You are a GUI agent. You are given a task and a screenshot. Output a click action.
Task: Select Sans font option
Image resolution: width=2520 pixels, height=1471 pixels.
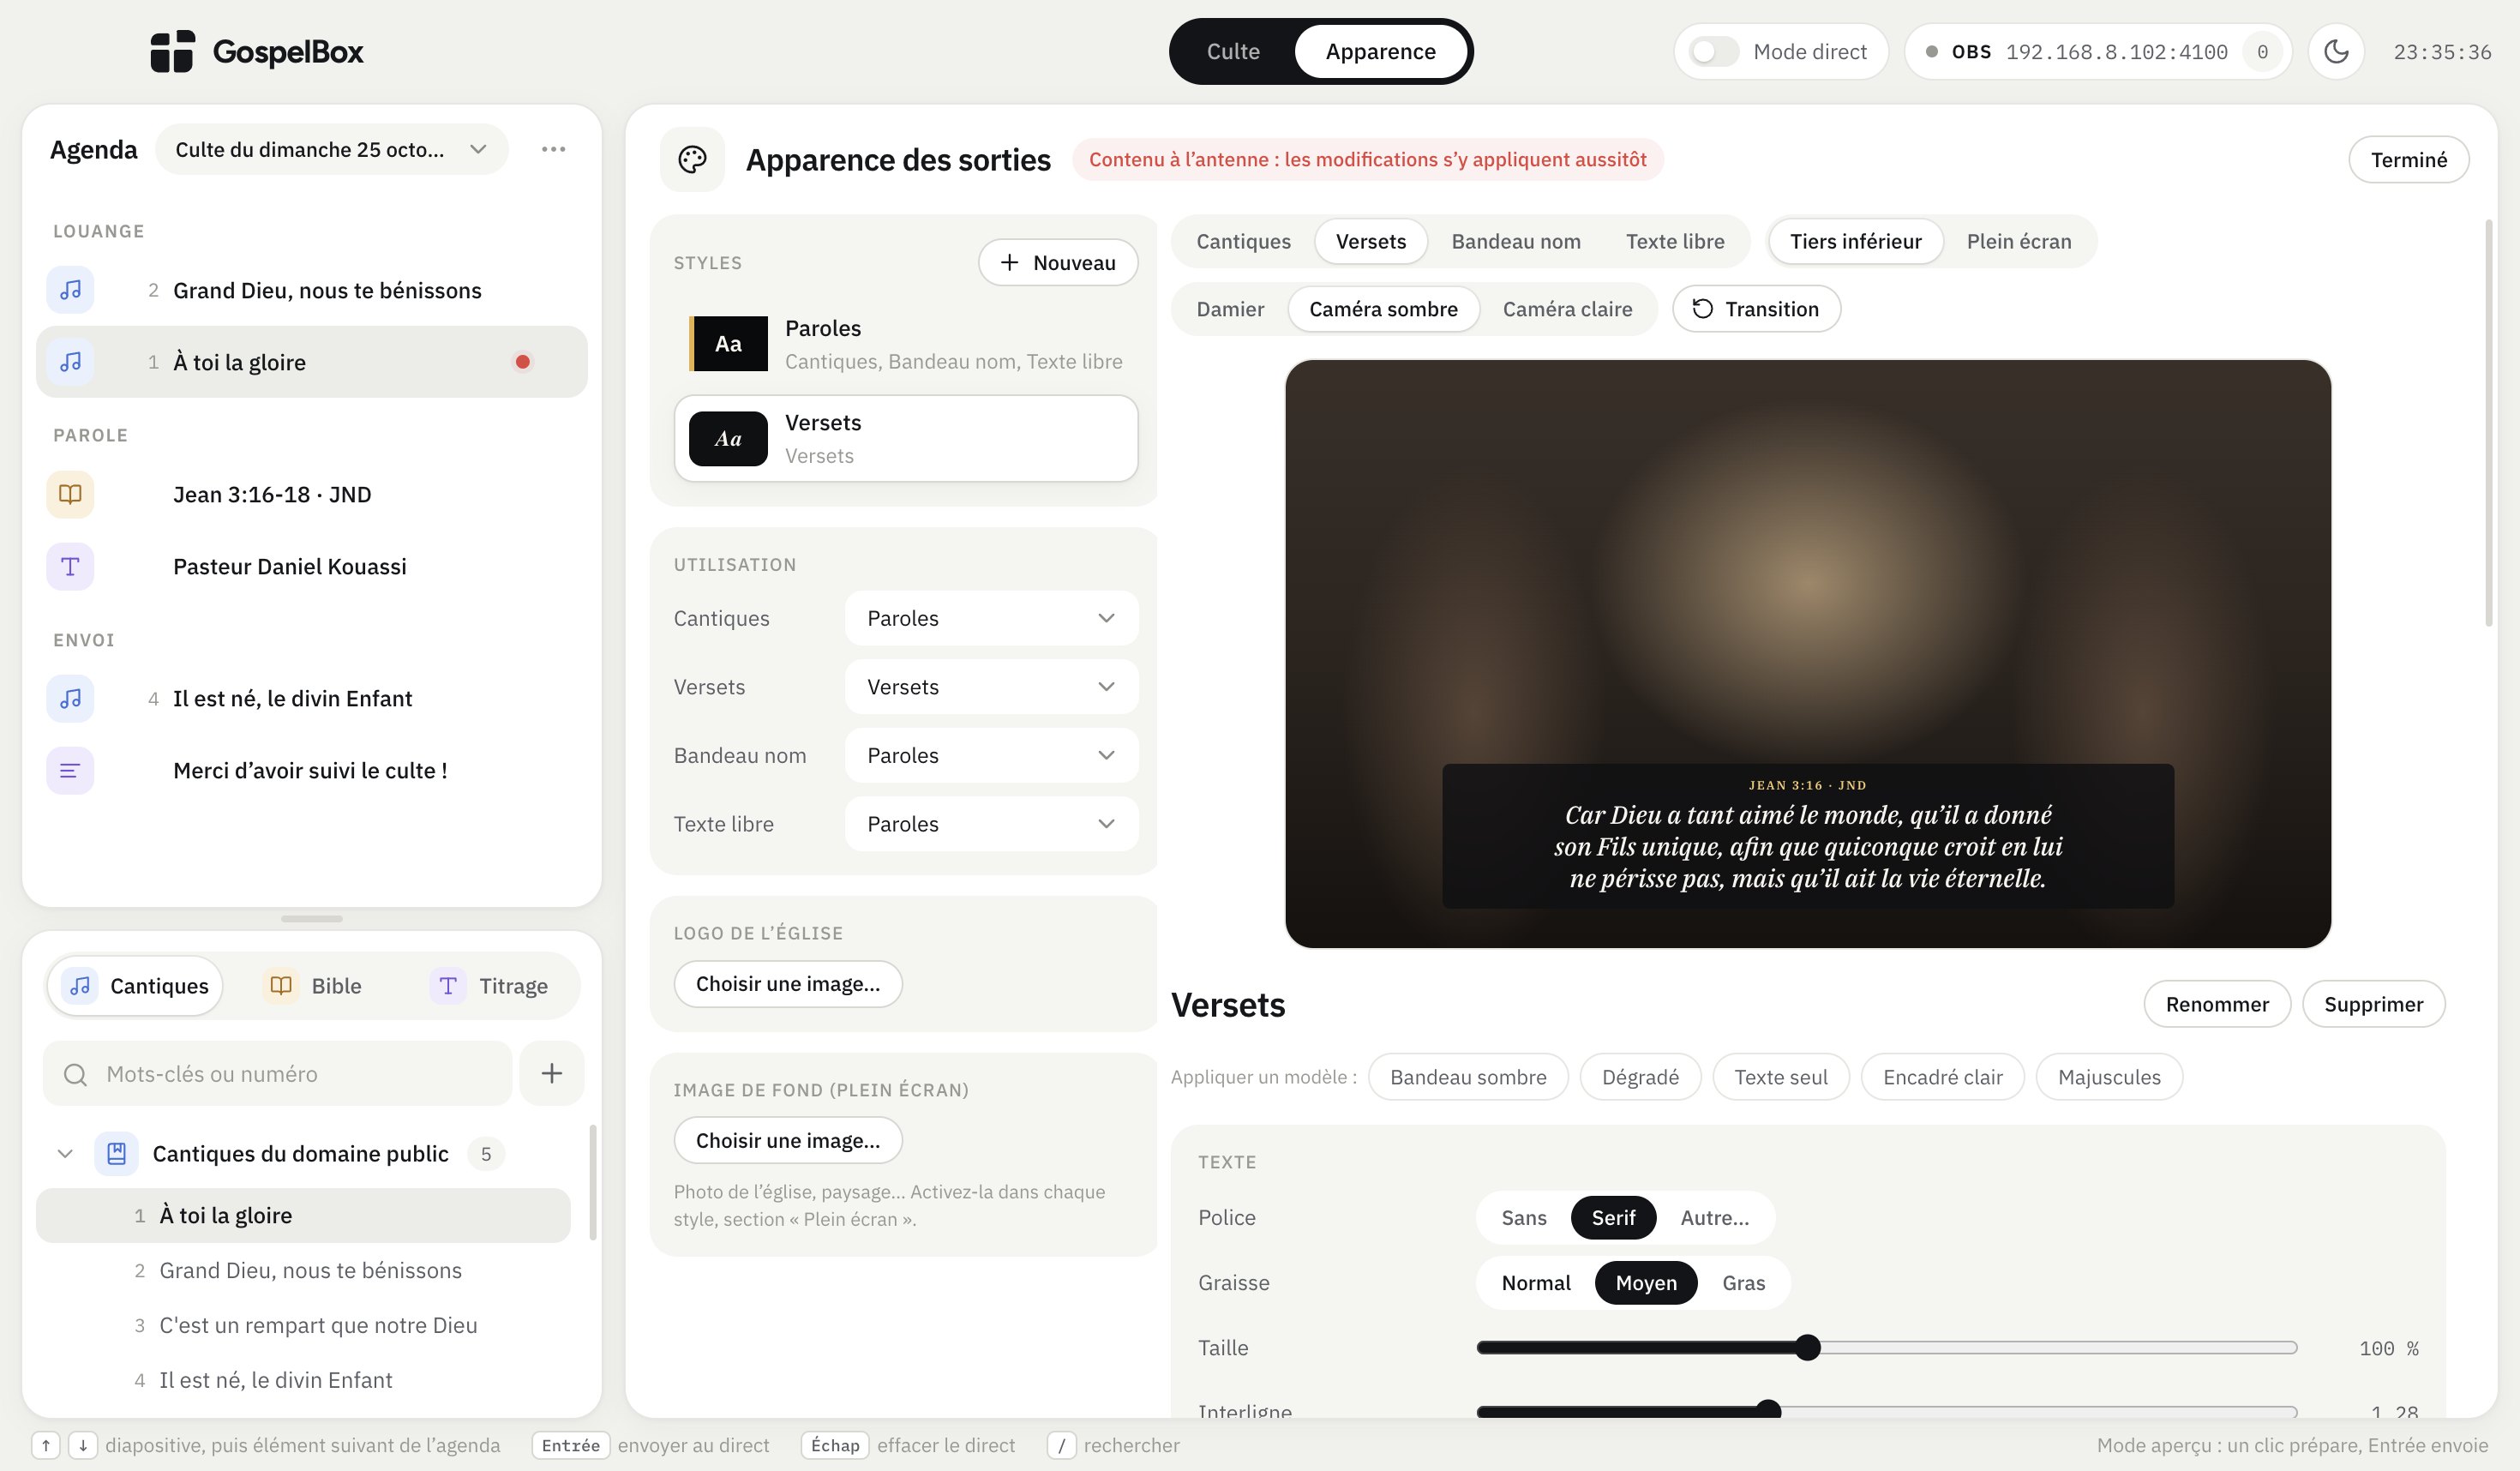click(1523, 1217)
